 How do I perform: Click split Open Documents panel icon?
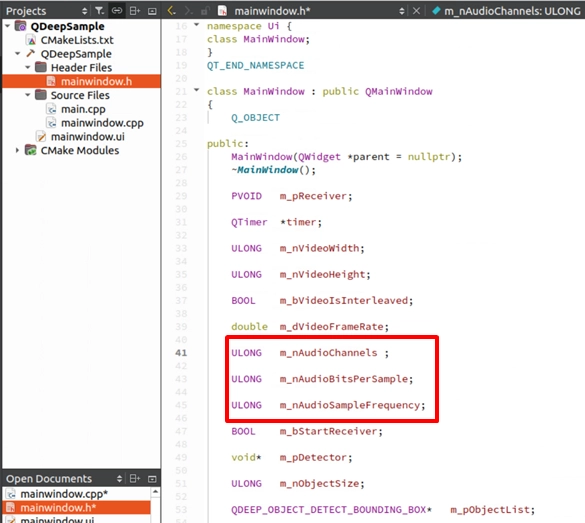(135, 478)
